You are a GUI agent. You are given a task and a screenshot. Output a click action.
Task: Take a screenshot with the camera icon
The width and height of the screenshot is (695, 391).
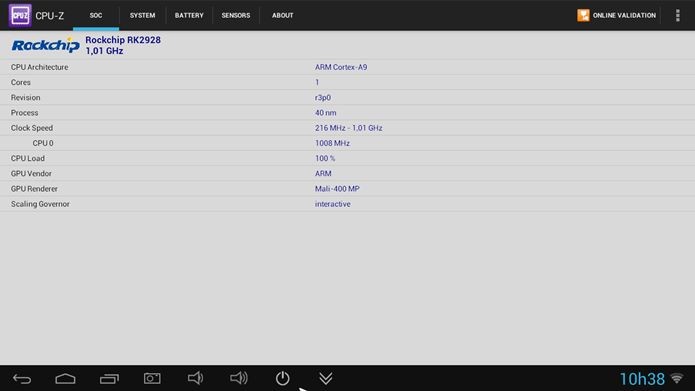[x=152, y=378]
